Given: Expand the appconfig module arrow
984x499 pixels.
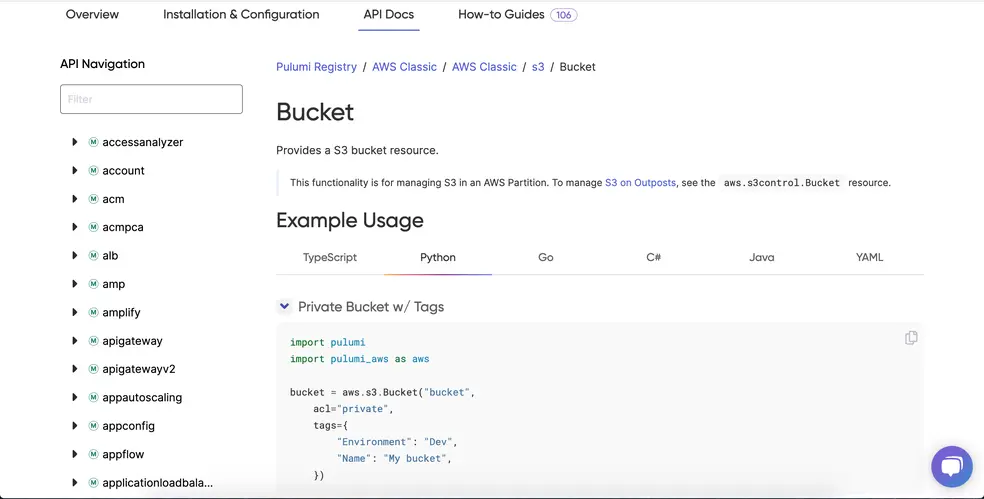Looking at the screenshot, I should [75, 426].
